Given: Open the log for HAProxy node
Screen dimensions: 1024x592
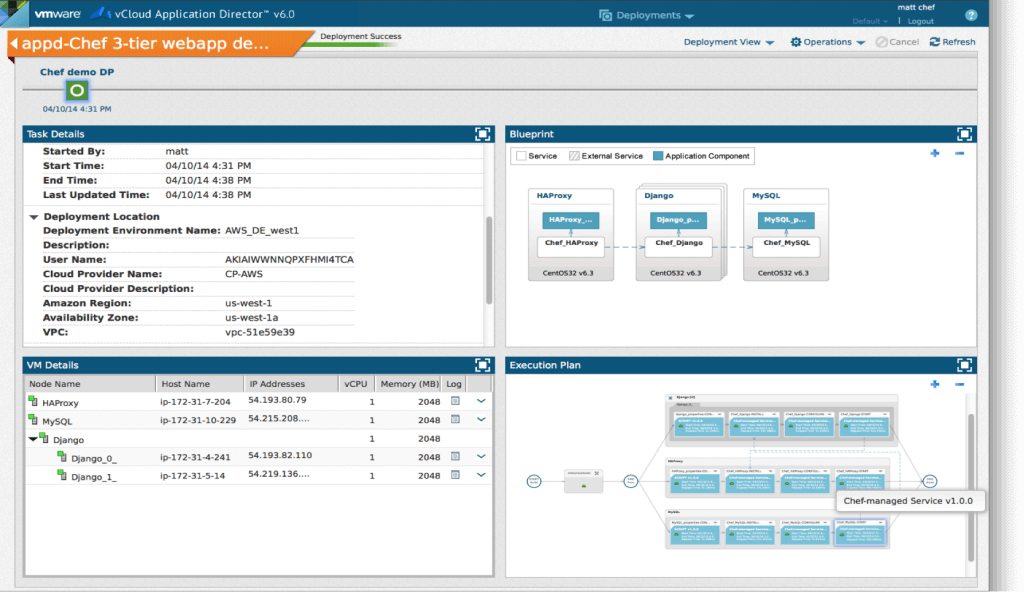Looking at the screenshot, I should (x=455, y=401).
